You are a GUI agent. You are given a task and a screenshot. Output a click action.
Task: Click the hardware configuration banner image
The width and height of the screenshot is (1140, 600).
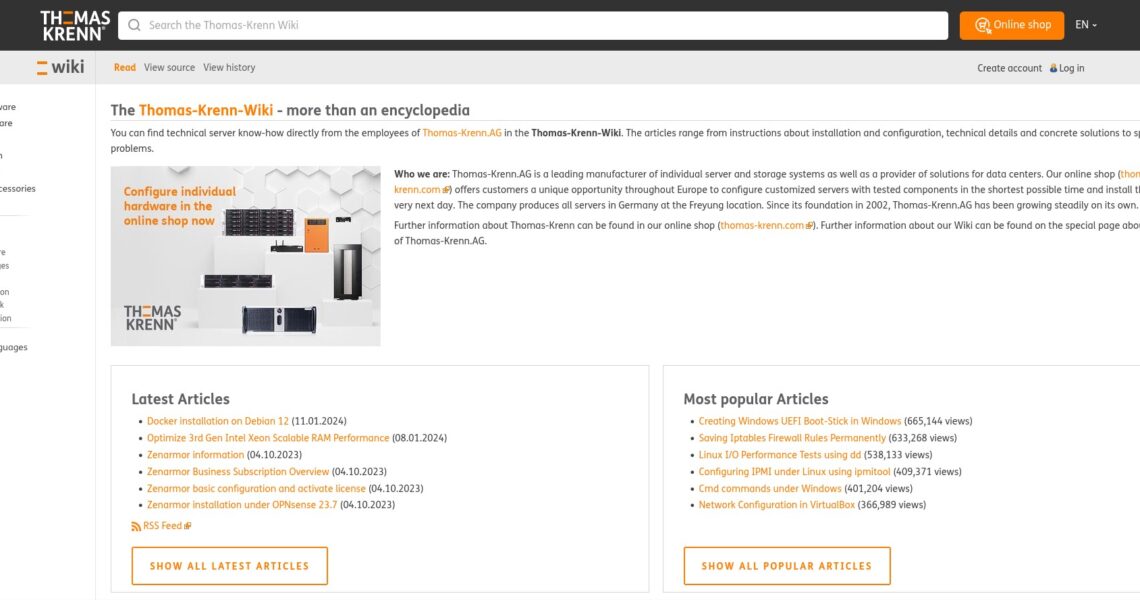[x=246, y=256]
